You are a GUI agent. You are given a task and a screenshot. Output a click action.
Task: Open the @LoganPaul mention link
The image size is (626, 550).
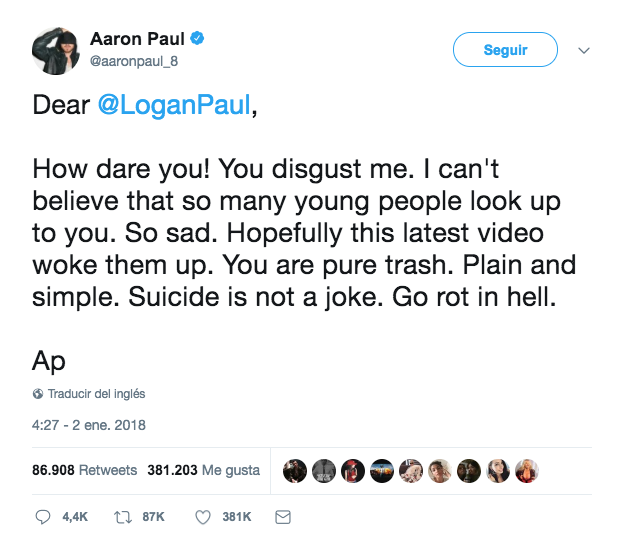pyautogui.click(x=173, y=107)
